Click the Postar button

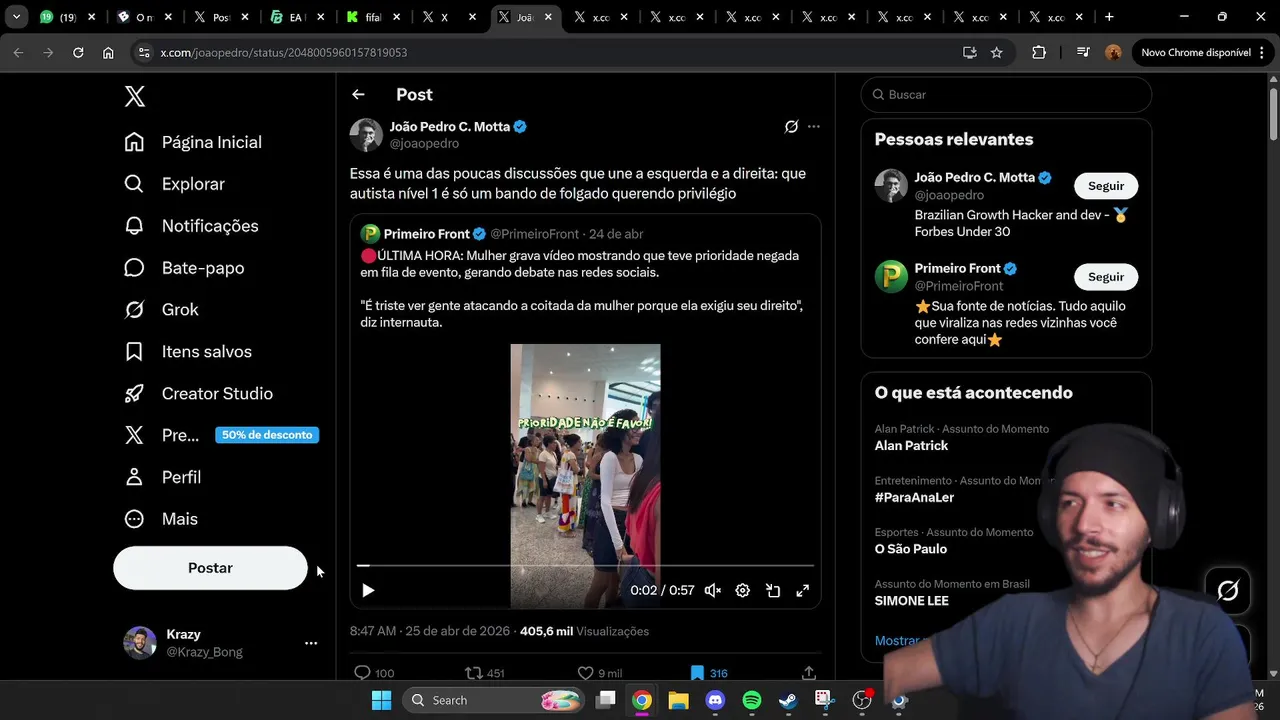(210, 568)
